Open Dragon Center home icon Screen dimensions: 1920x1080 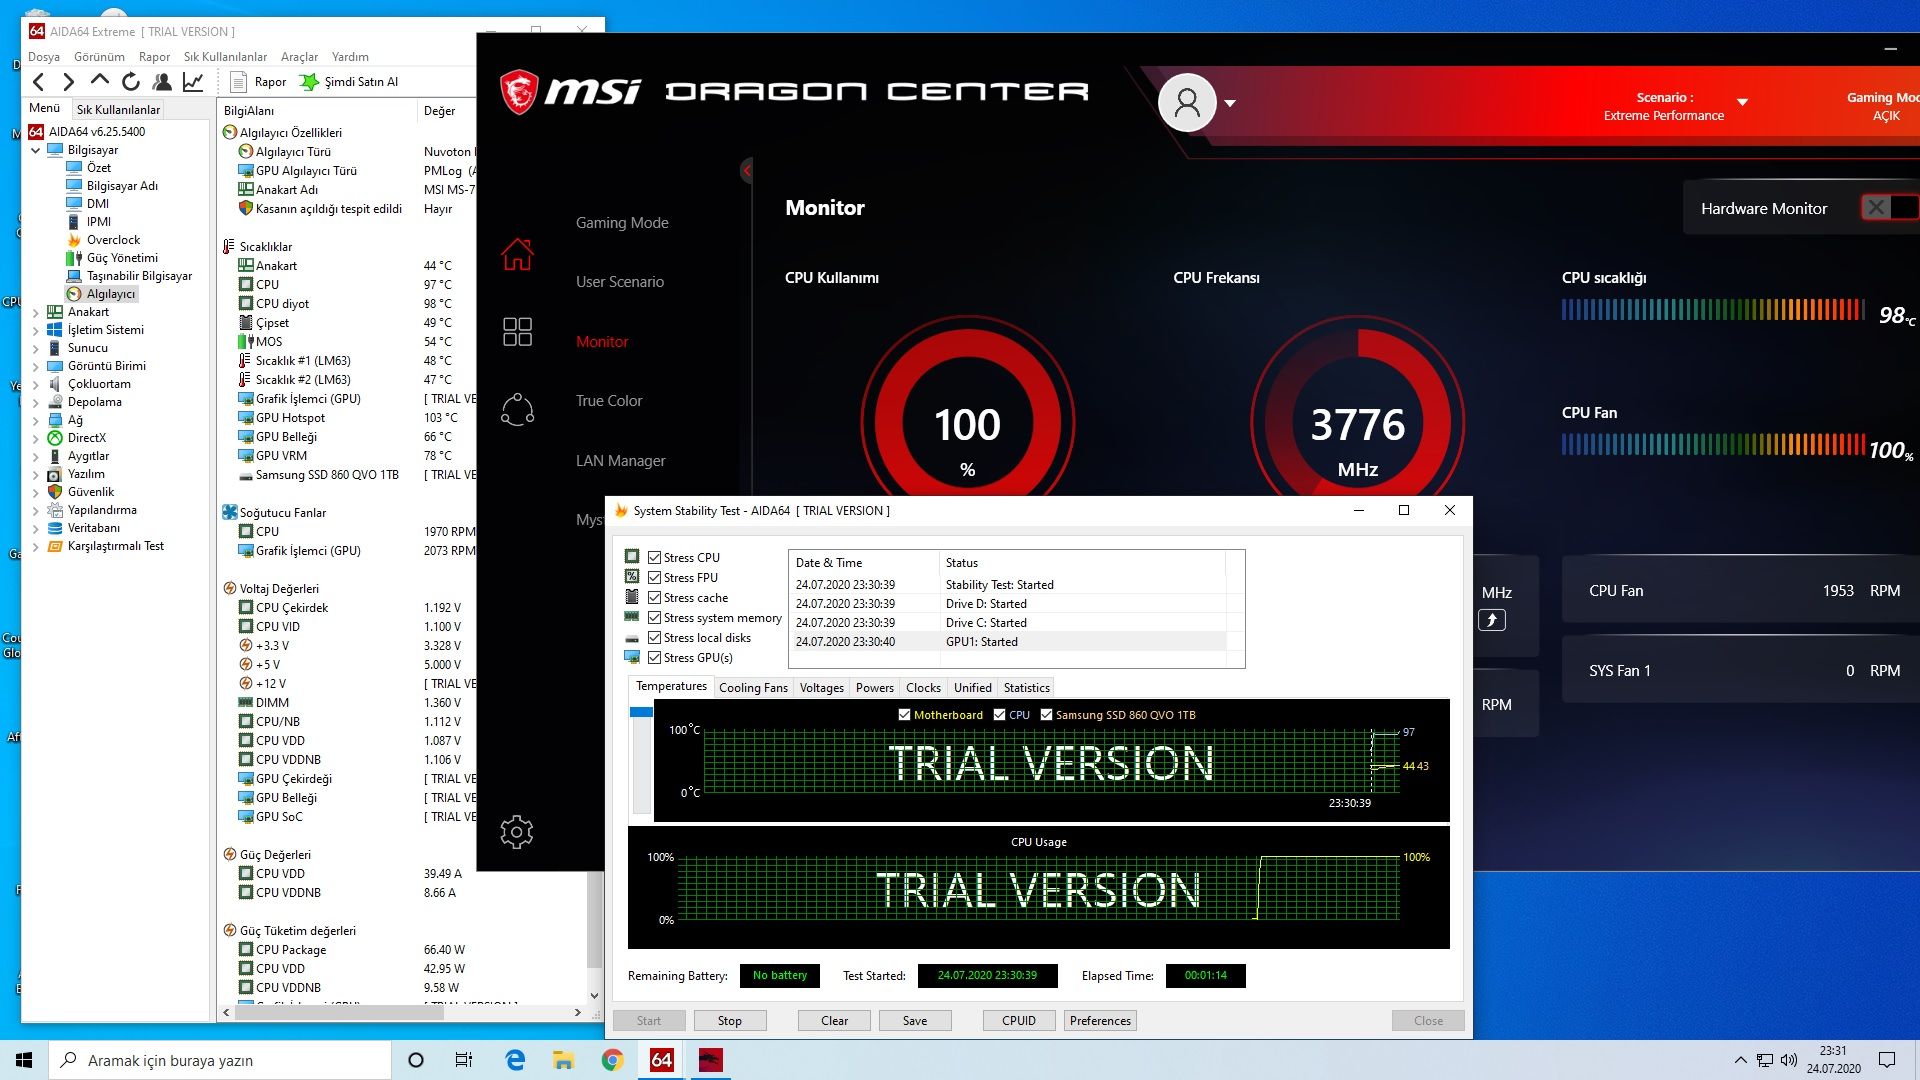pos(517,254)
